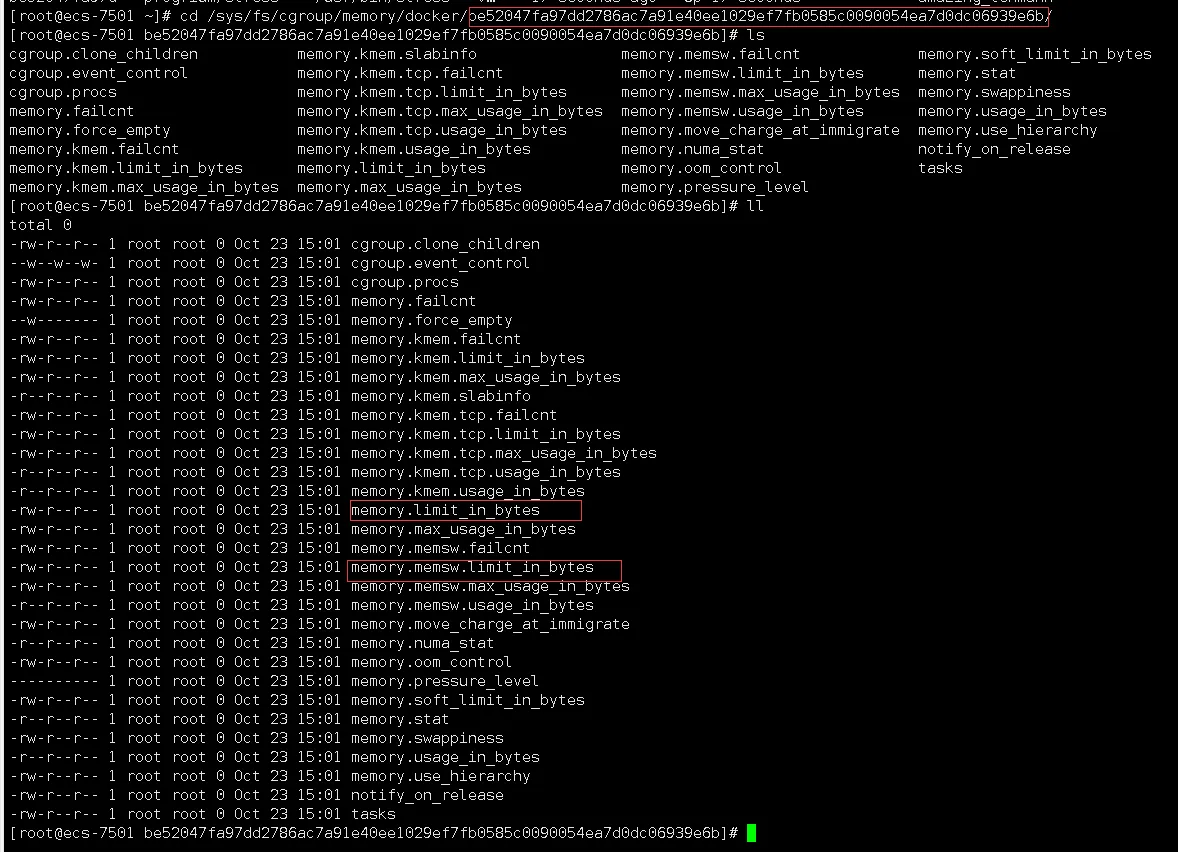The image size is (1178, 852).
Task: Click memory.numa_stat in the ls output
Action: (692, 150)
